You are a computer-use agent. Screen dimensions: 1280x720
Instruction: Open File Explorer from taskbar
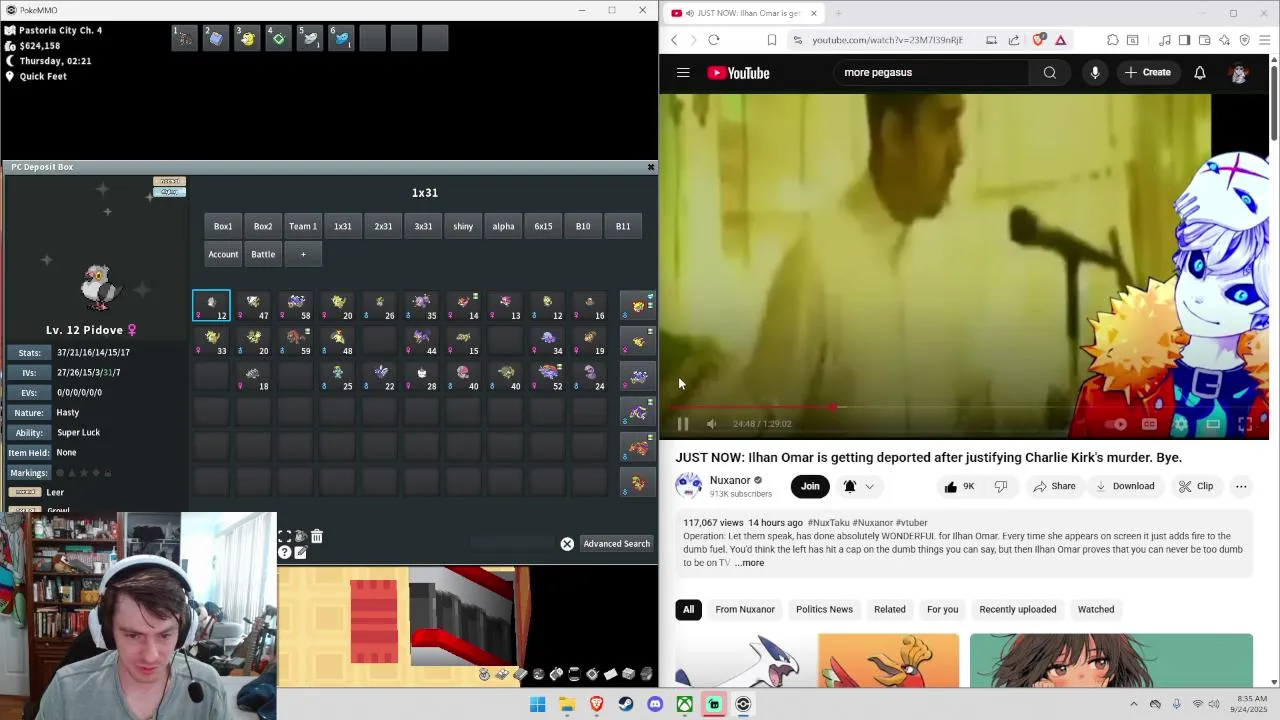(567, 704)
